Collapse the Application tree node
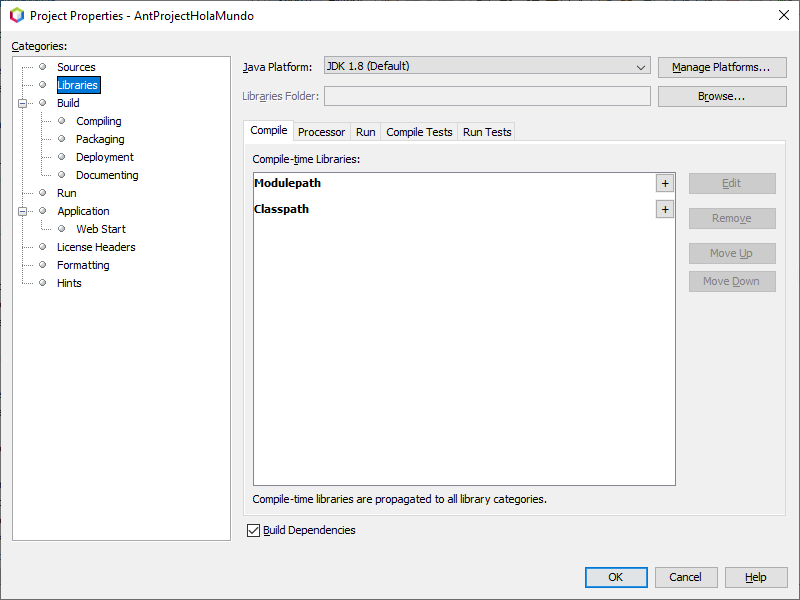 click(x=22, y=211)
